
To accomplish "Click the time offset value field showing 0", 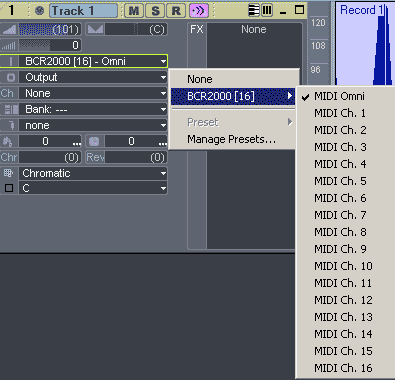I will (136, 141).
